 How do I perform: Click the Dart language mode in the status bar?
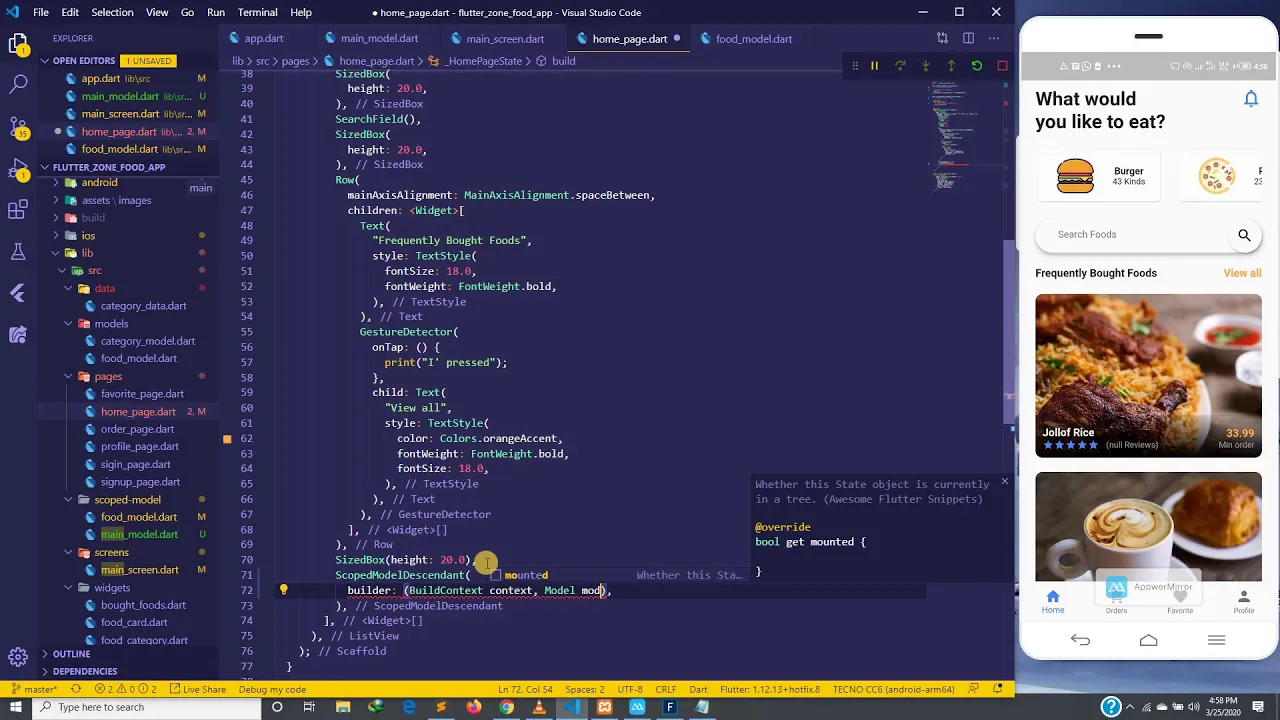tap(698, 689)
